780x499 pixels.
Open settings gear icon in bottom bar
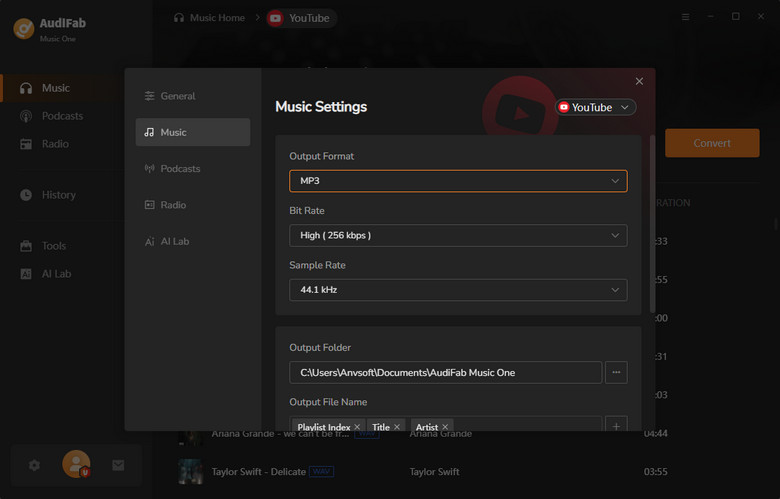pos(35,465)
